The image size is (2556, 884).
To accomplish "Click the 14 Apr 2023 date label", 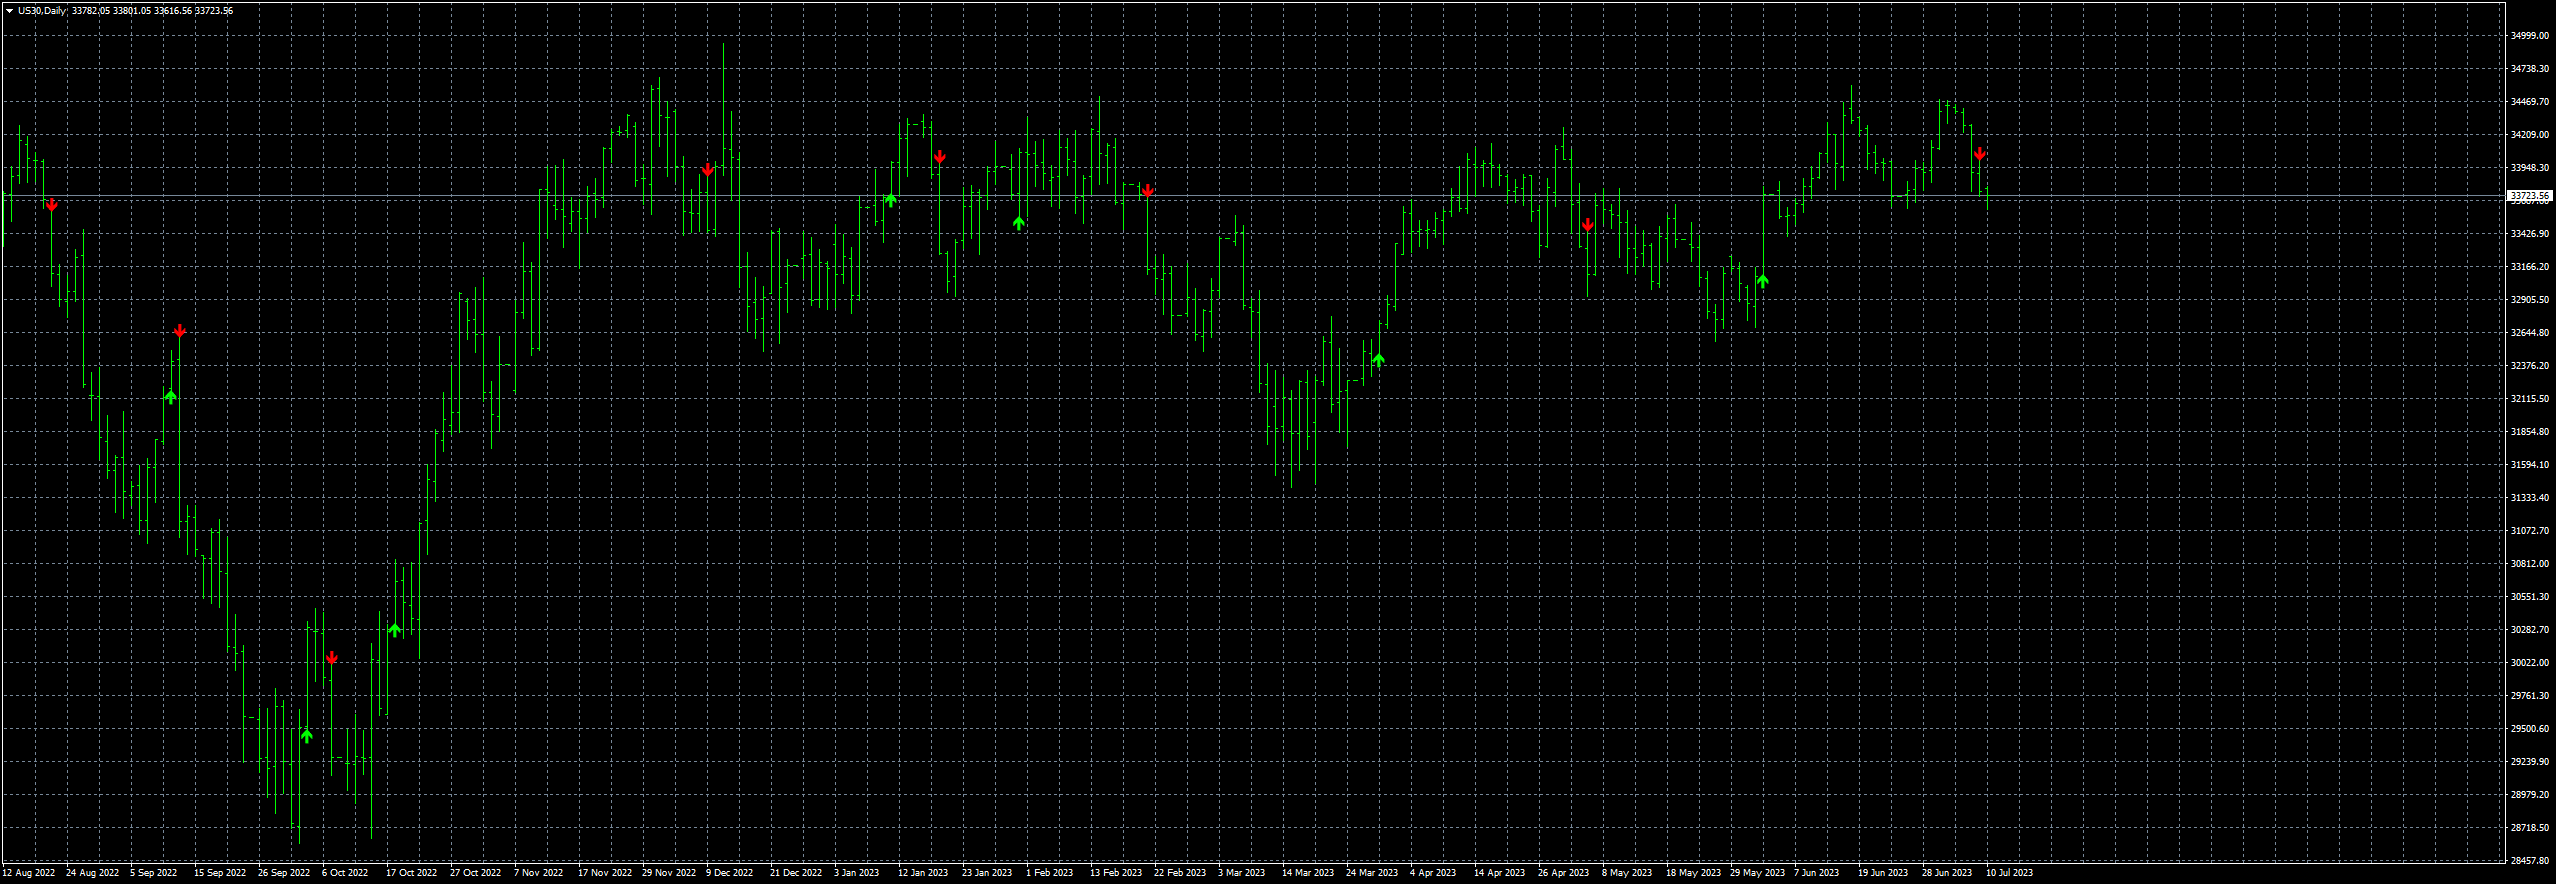I will click(x=1500, y=873).
